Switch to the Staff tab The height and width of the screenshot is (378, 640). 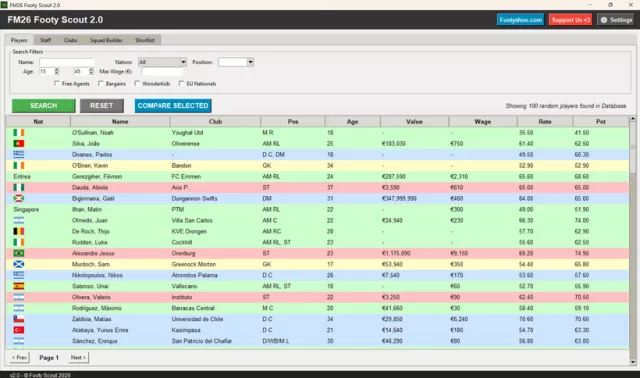point(45,40)
